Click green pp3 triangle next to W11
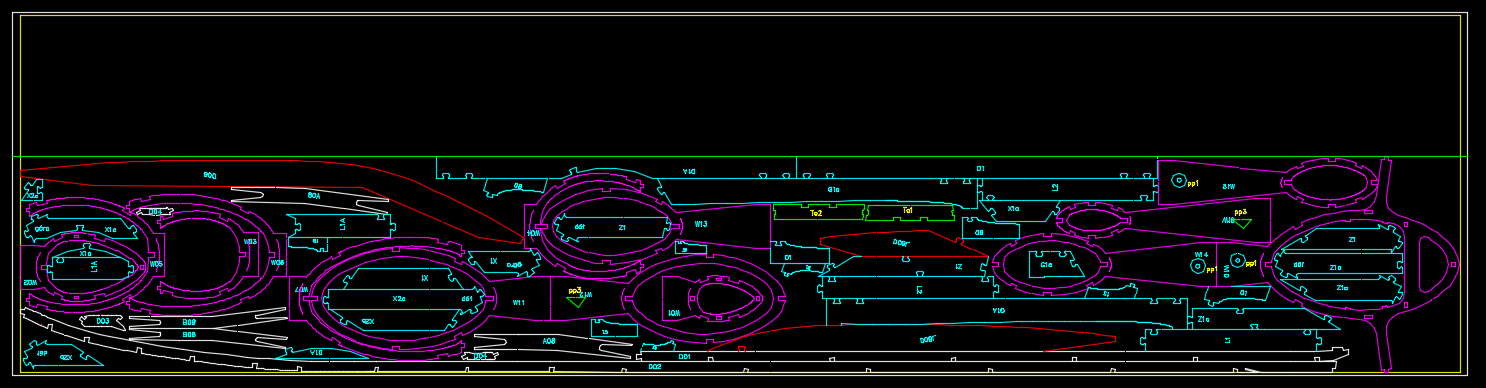The image size is (1486, 388). pyautogui.click(x=575, y=301)
